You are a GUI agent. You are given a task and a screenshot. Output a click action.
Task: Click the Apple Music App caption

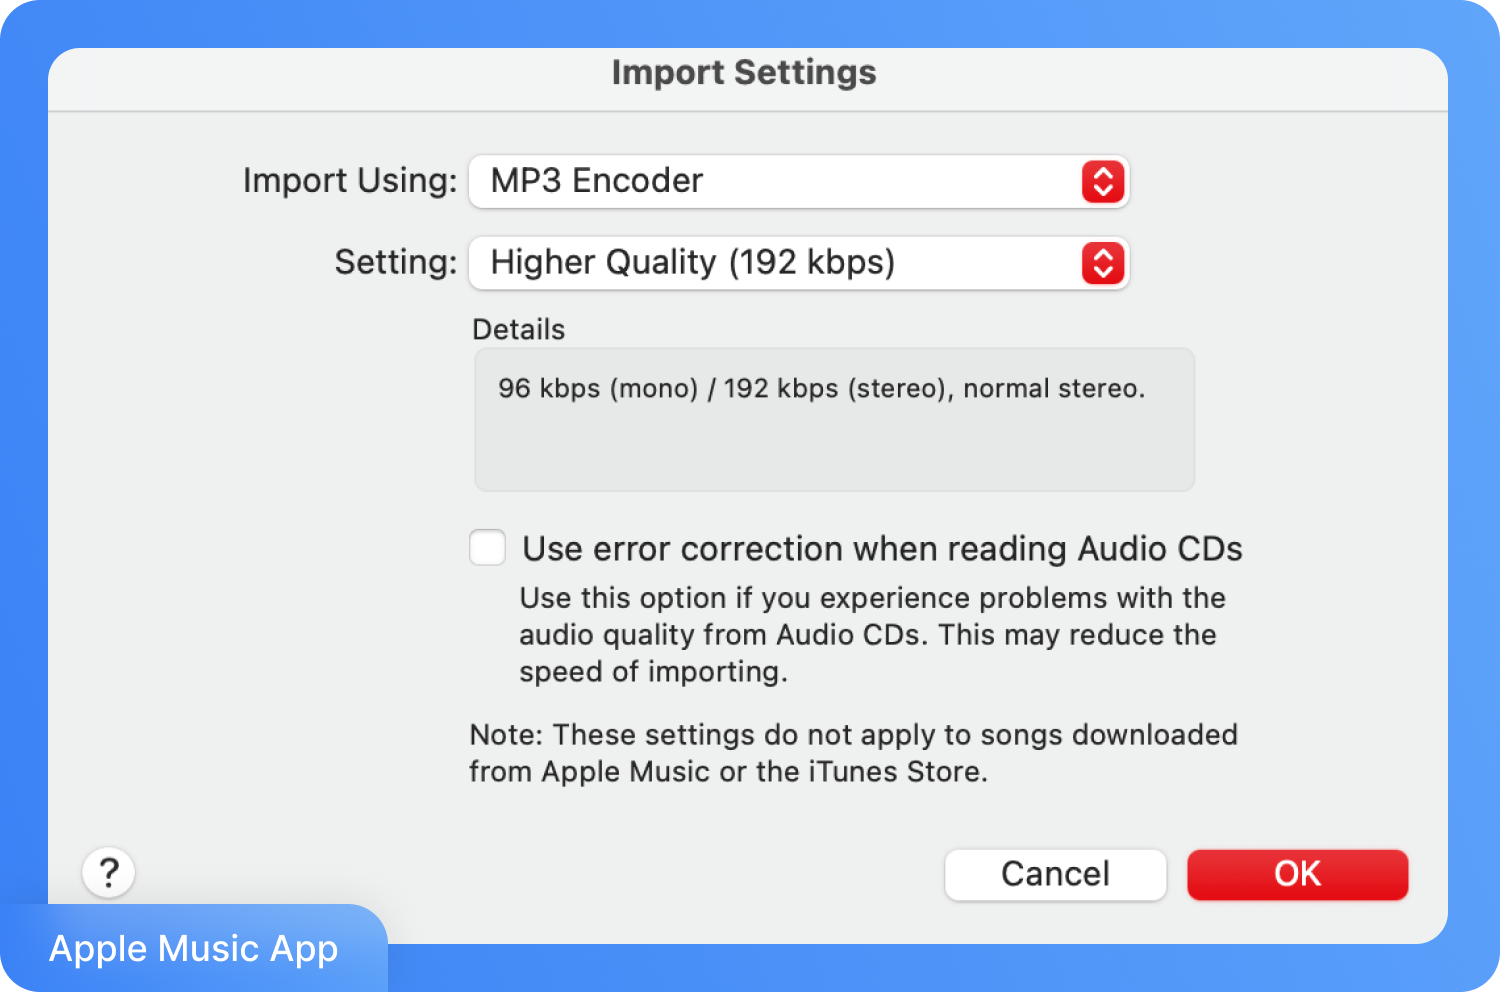click(x=194, y=948)
